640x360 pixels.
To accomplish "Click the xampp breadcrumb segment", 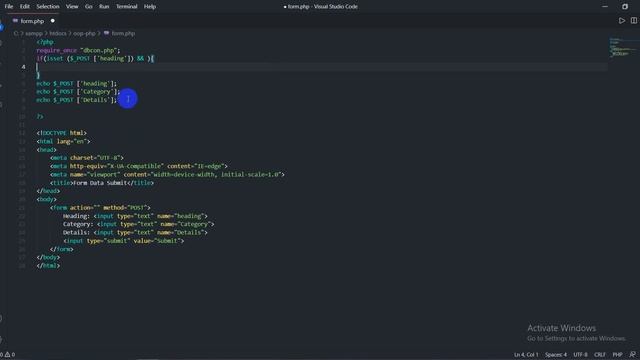I will pyautogui.click(x=34, y=33).
